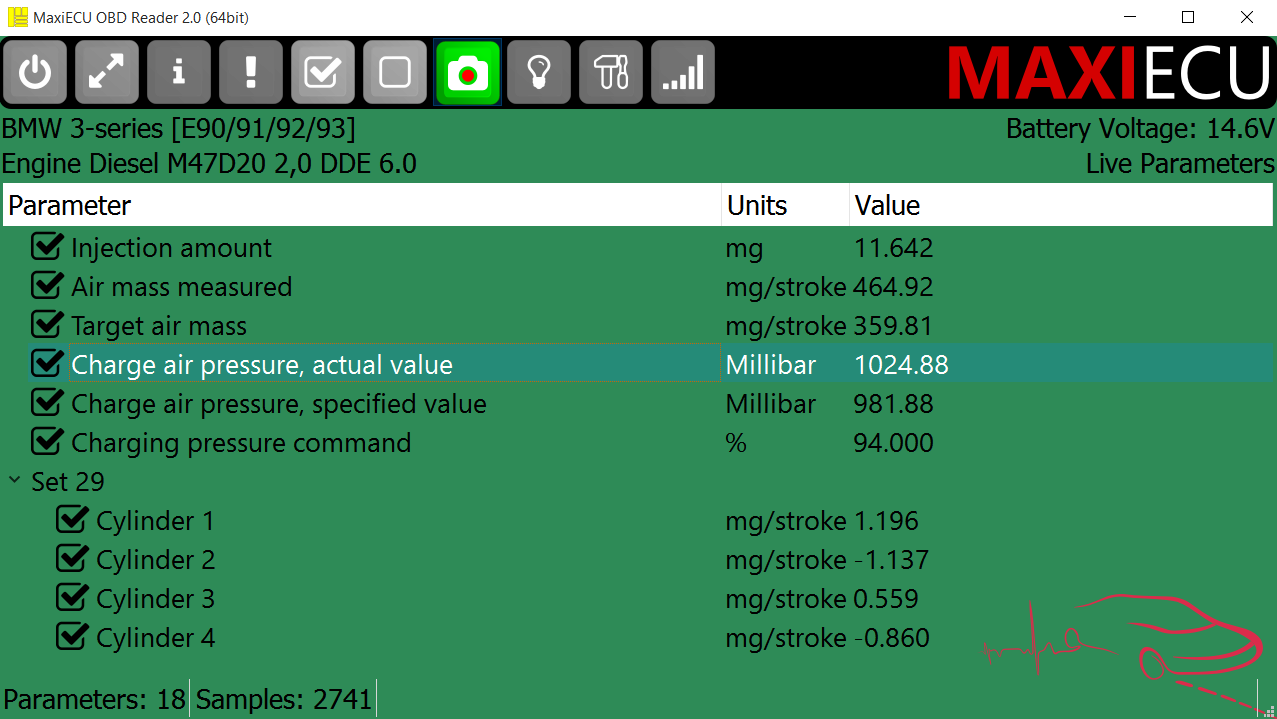
Task: Select the Target air mass row label
Action: 159,326
